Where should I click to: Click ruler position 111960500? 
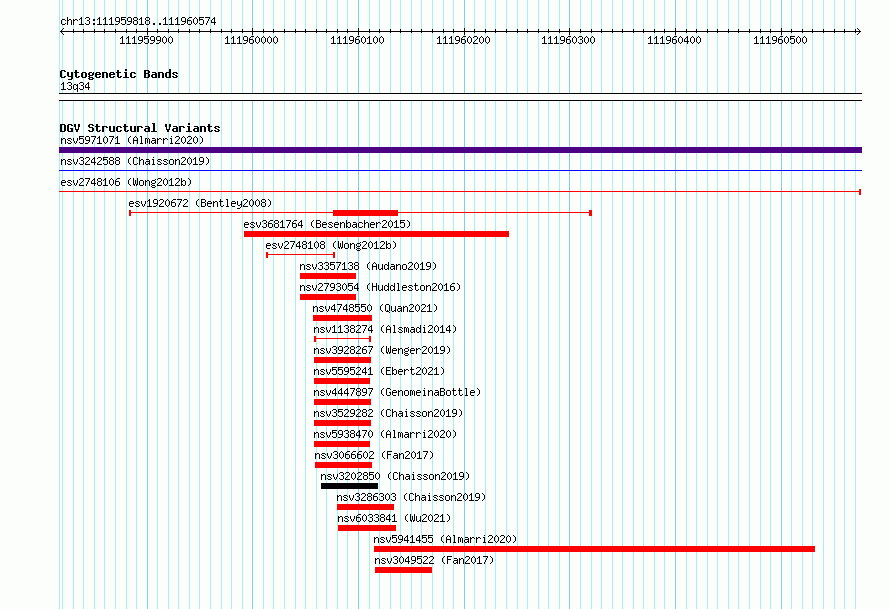pos(780,40)
